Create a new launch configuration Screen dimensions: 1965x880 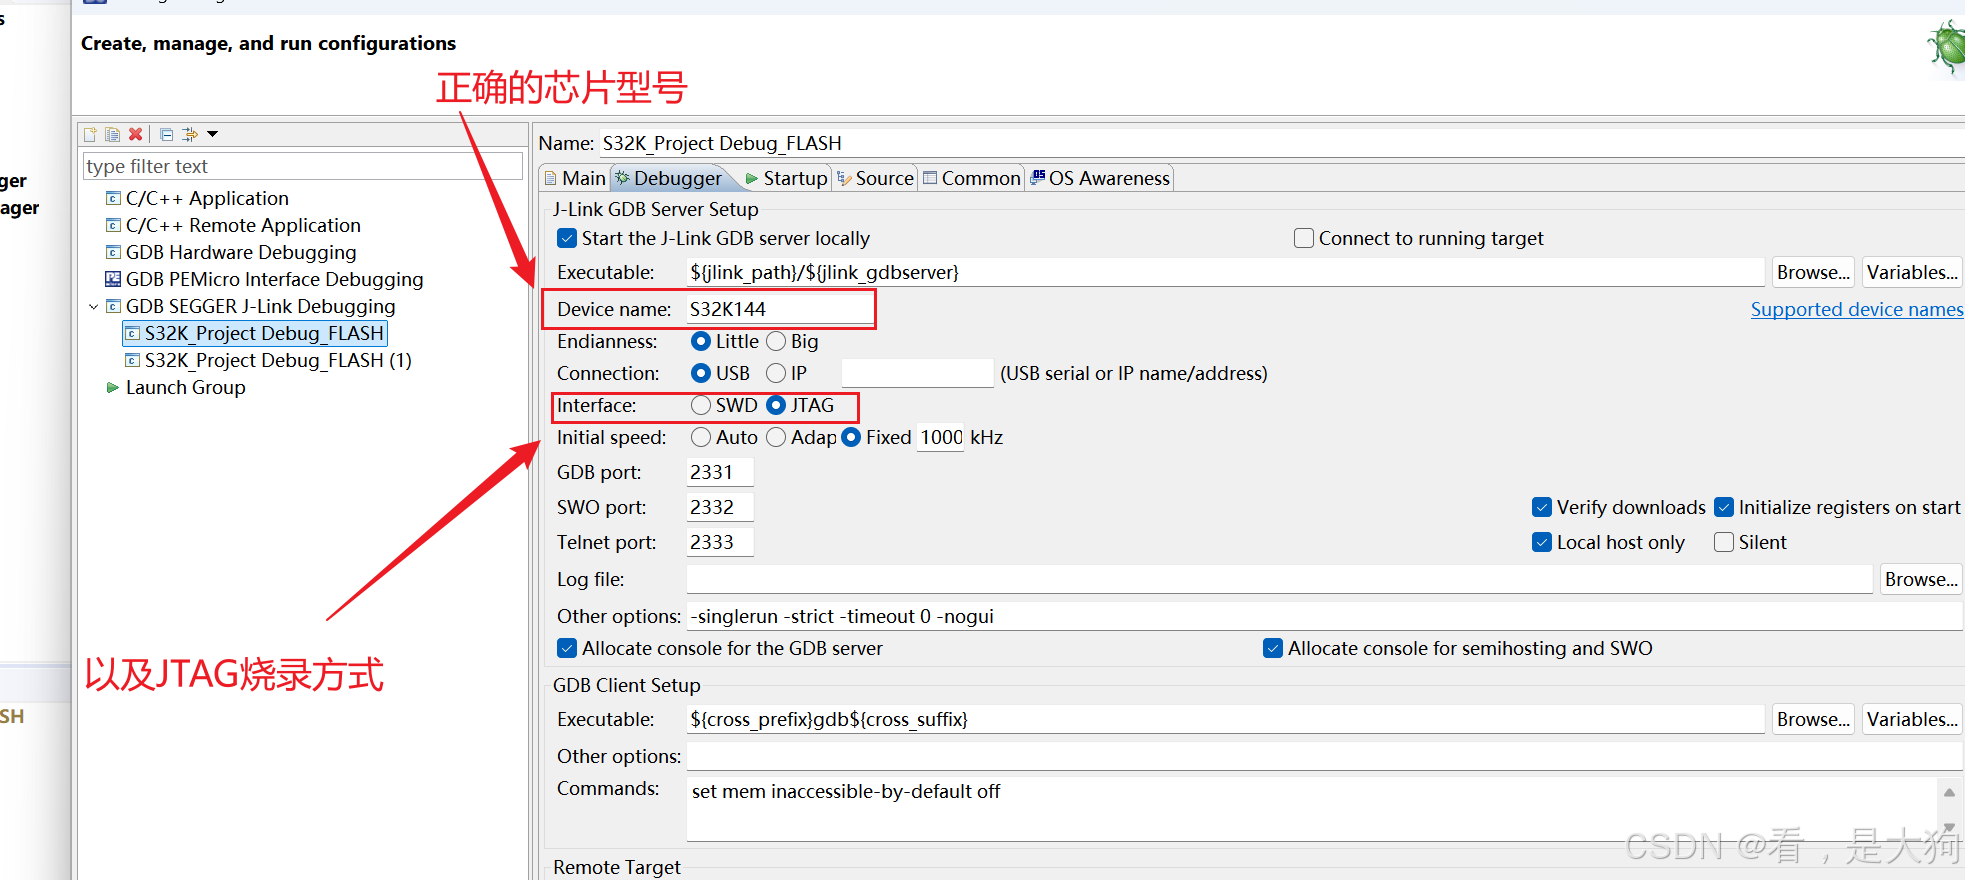point(90,134)
